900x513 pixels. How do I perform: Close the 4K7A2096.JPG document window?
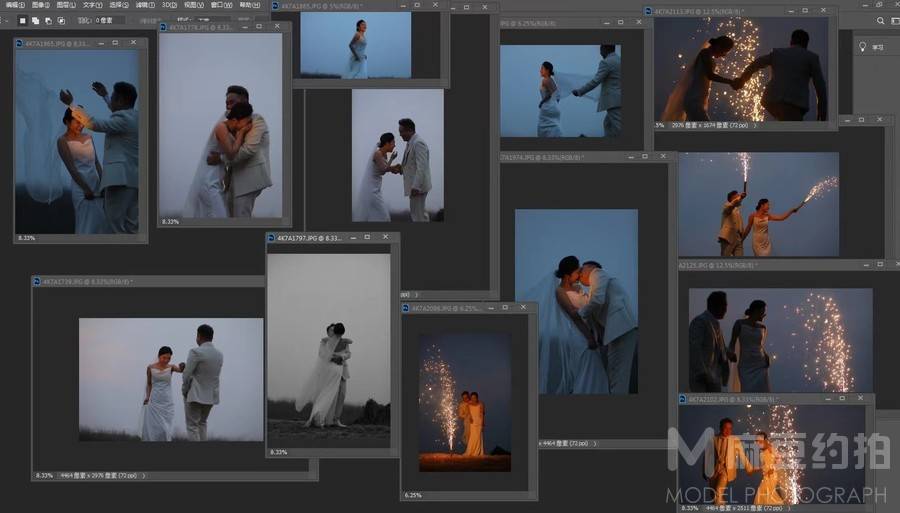tap(523, 308)
